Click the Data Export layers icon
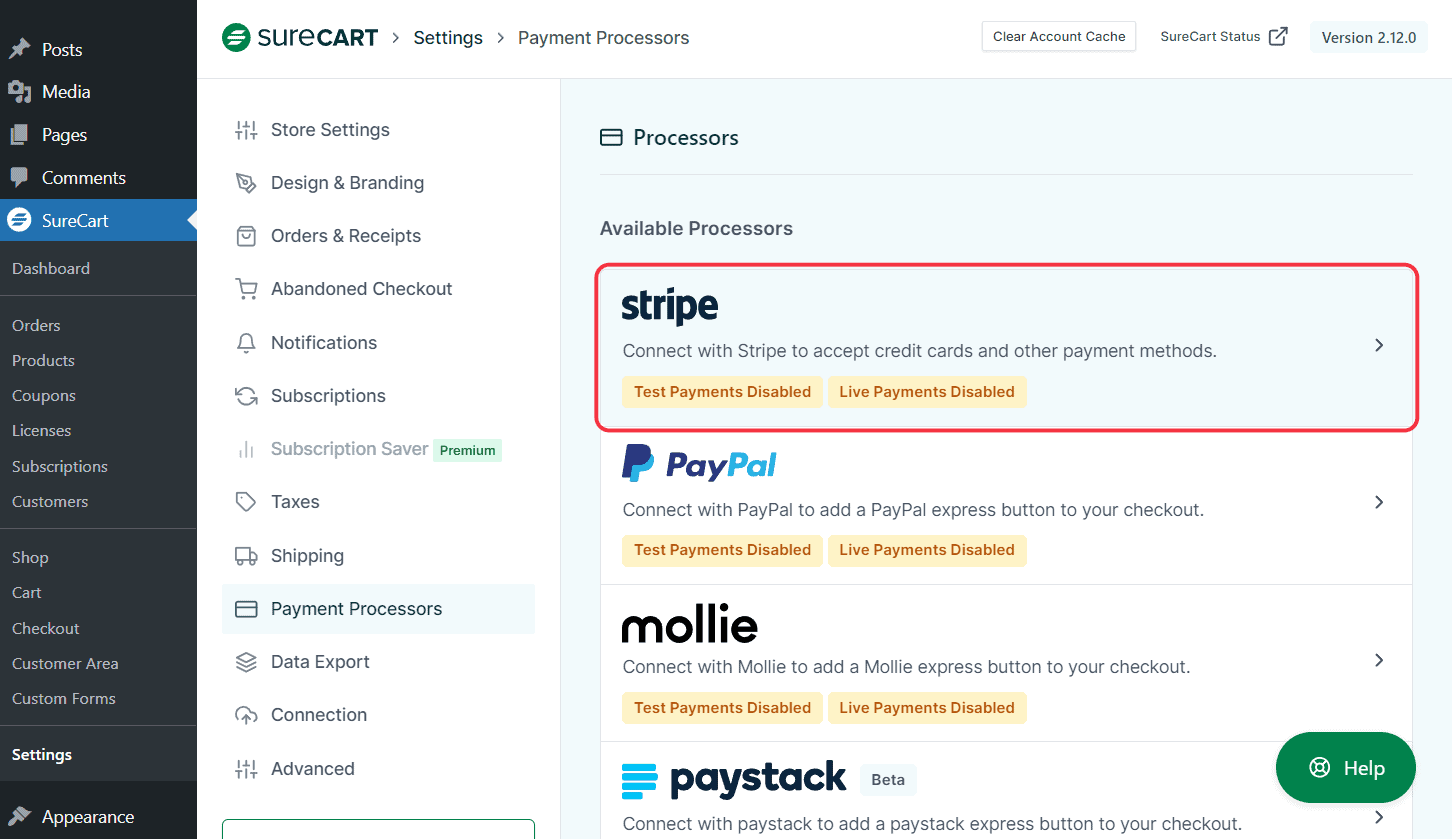Viewport: 1452px width, 839px height. pyautogui.click(x=246, y=662)
